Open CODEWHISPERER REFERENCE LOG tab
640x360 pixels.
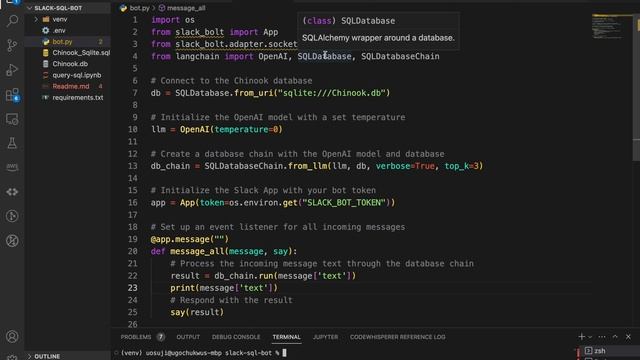click(398, 337)
